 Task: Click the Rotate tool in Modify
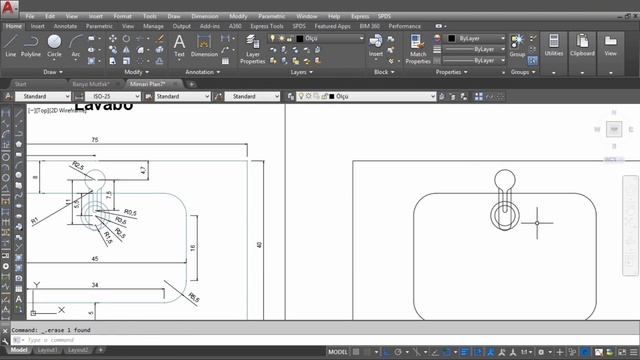coord(126,38)
